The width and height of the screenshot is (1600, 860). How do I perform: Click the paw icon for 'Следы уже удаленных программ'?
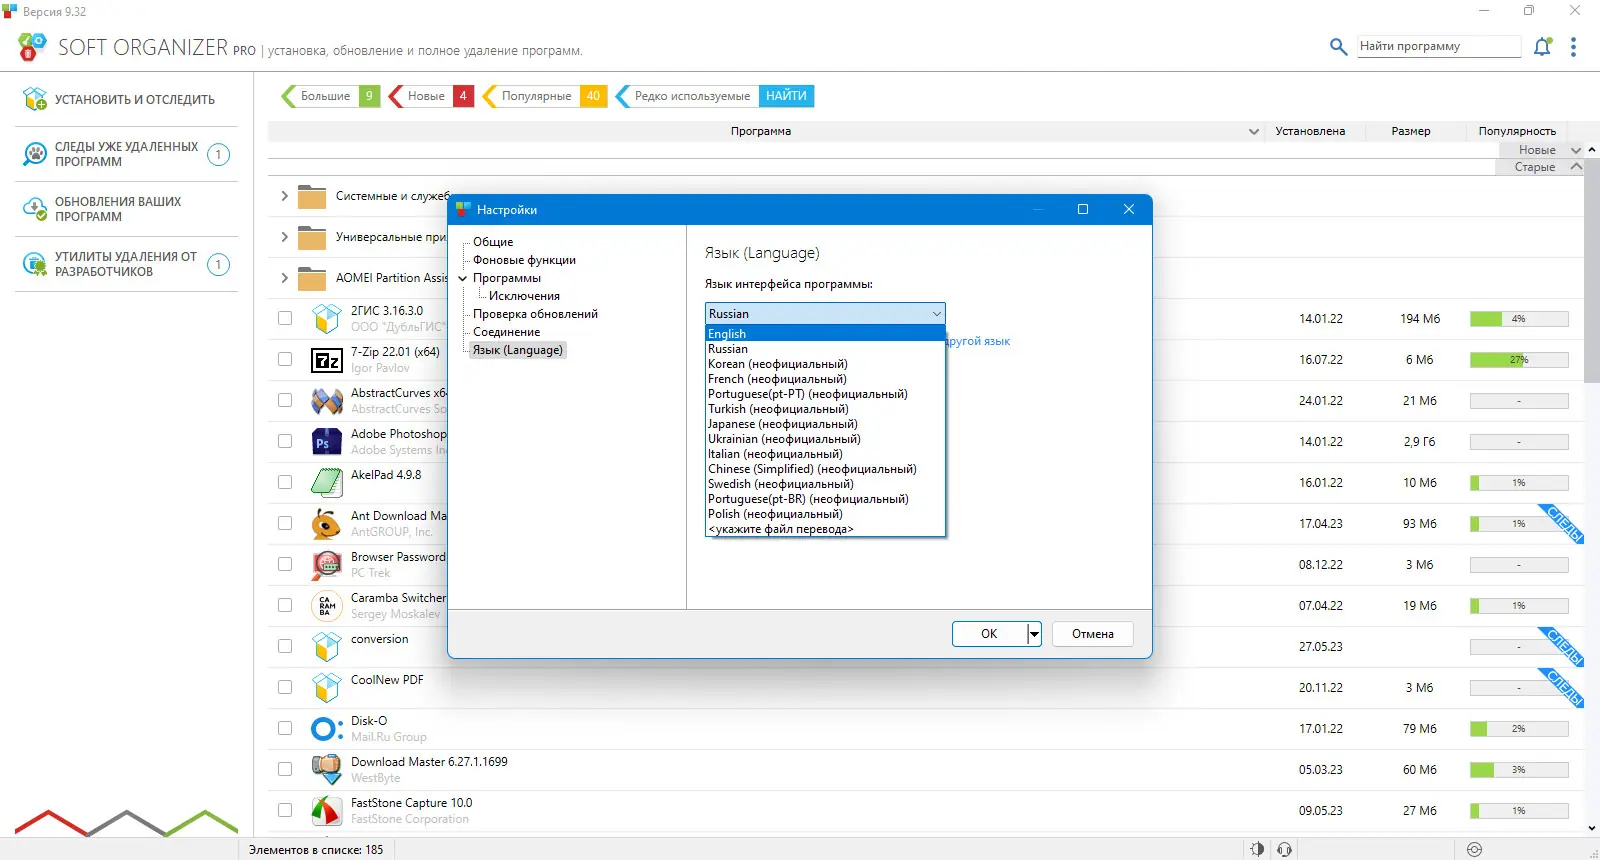click(35, 154)
